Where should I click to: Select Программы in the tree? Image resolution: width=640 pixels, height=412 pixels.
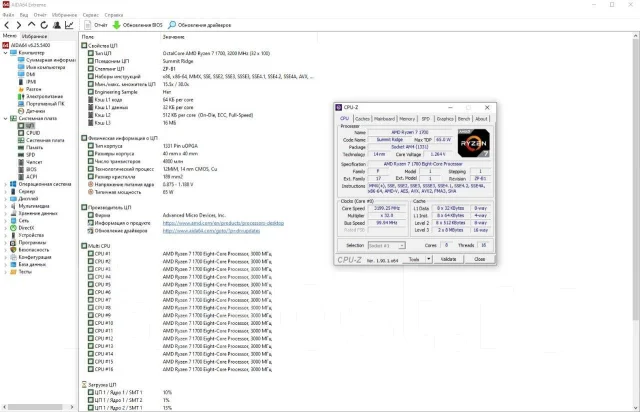[x=29, y=243]
